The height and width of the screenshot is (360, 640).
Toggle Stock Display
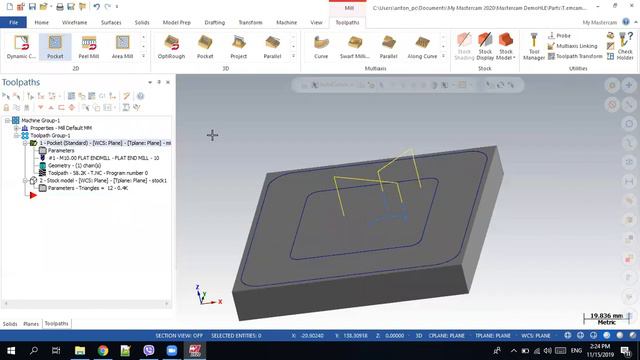click(485, 47)
